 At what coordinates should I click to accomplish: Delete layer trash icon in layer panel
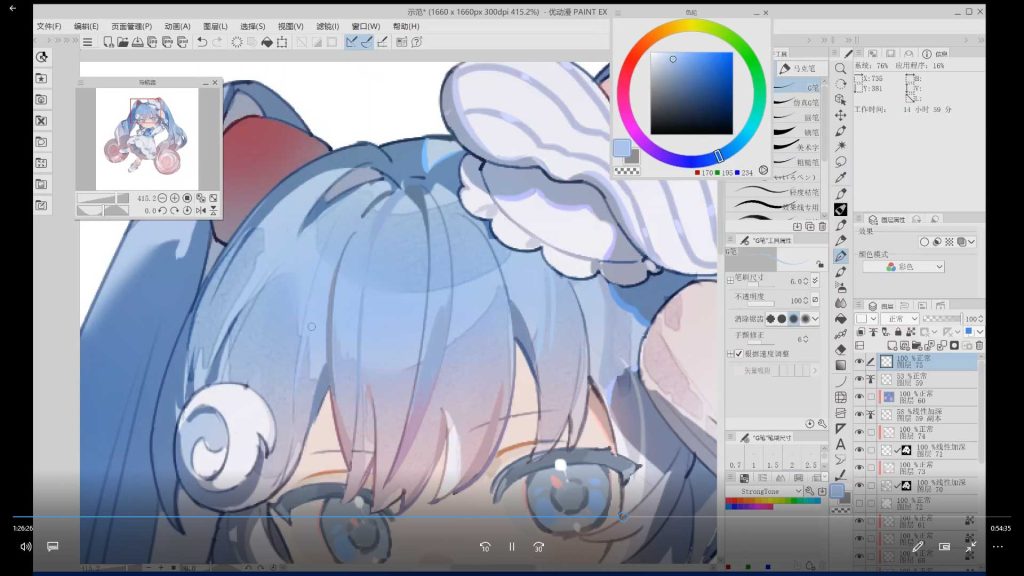point(979,345)
